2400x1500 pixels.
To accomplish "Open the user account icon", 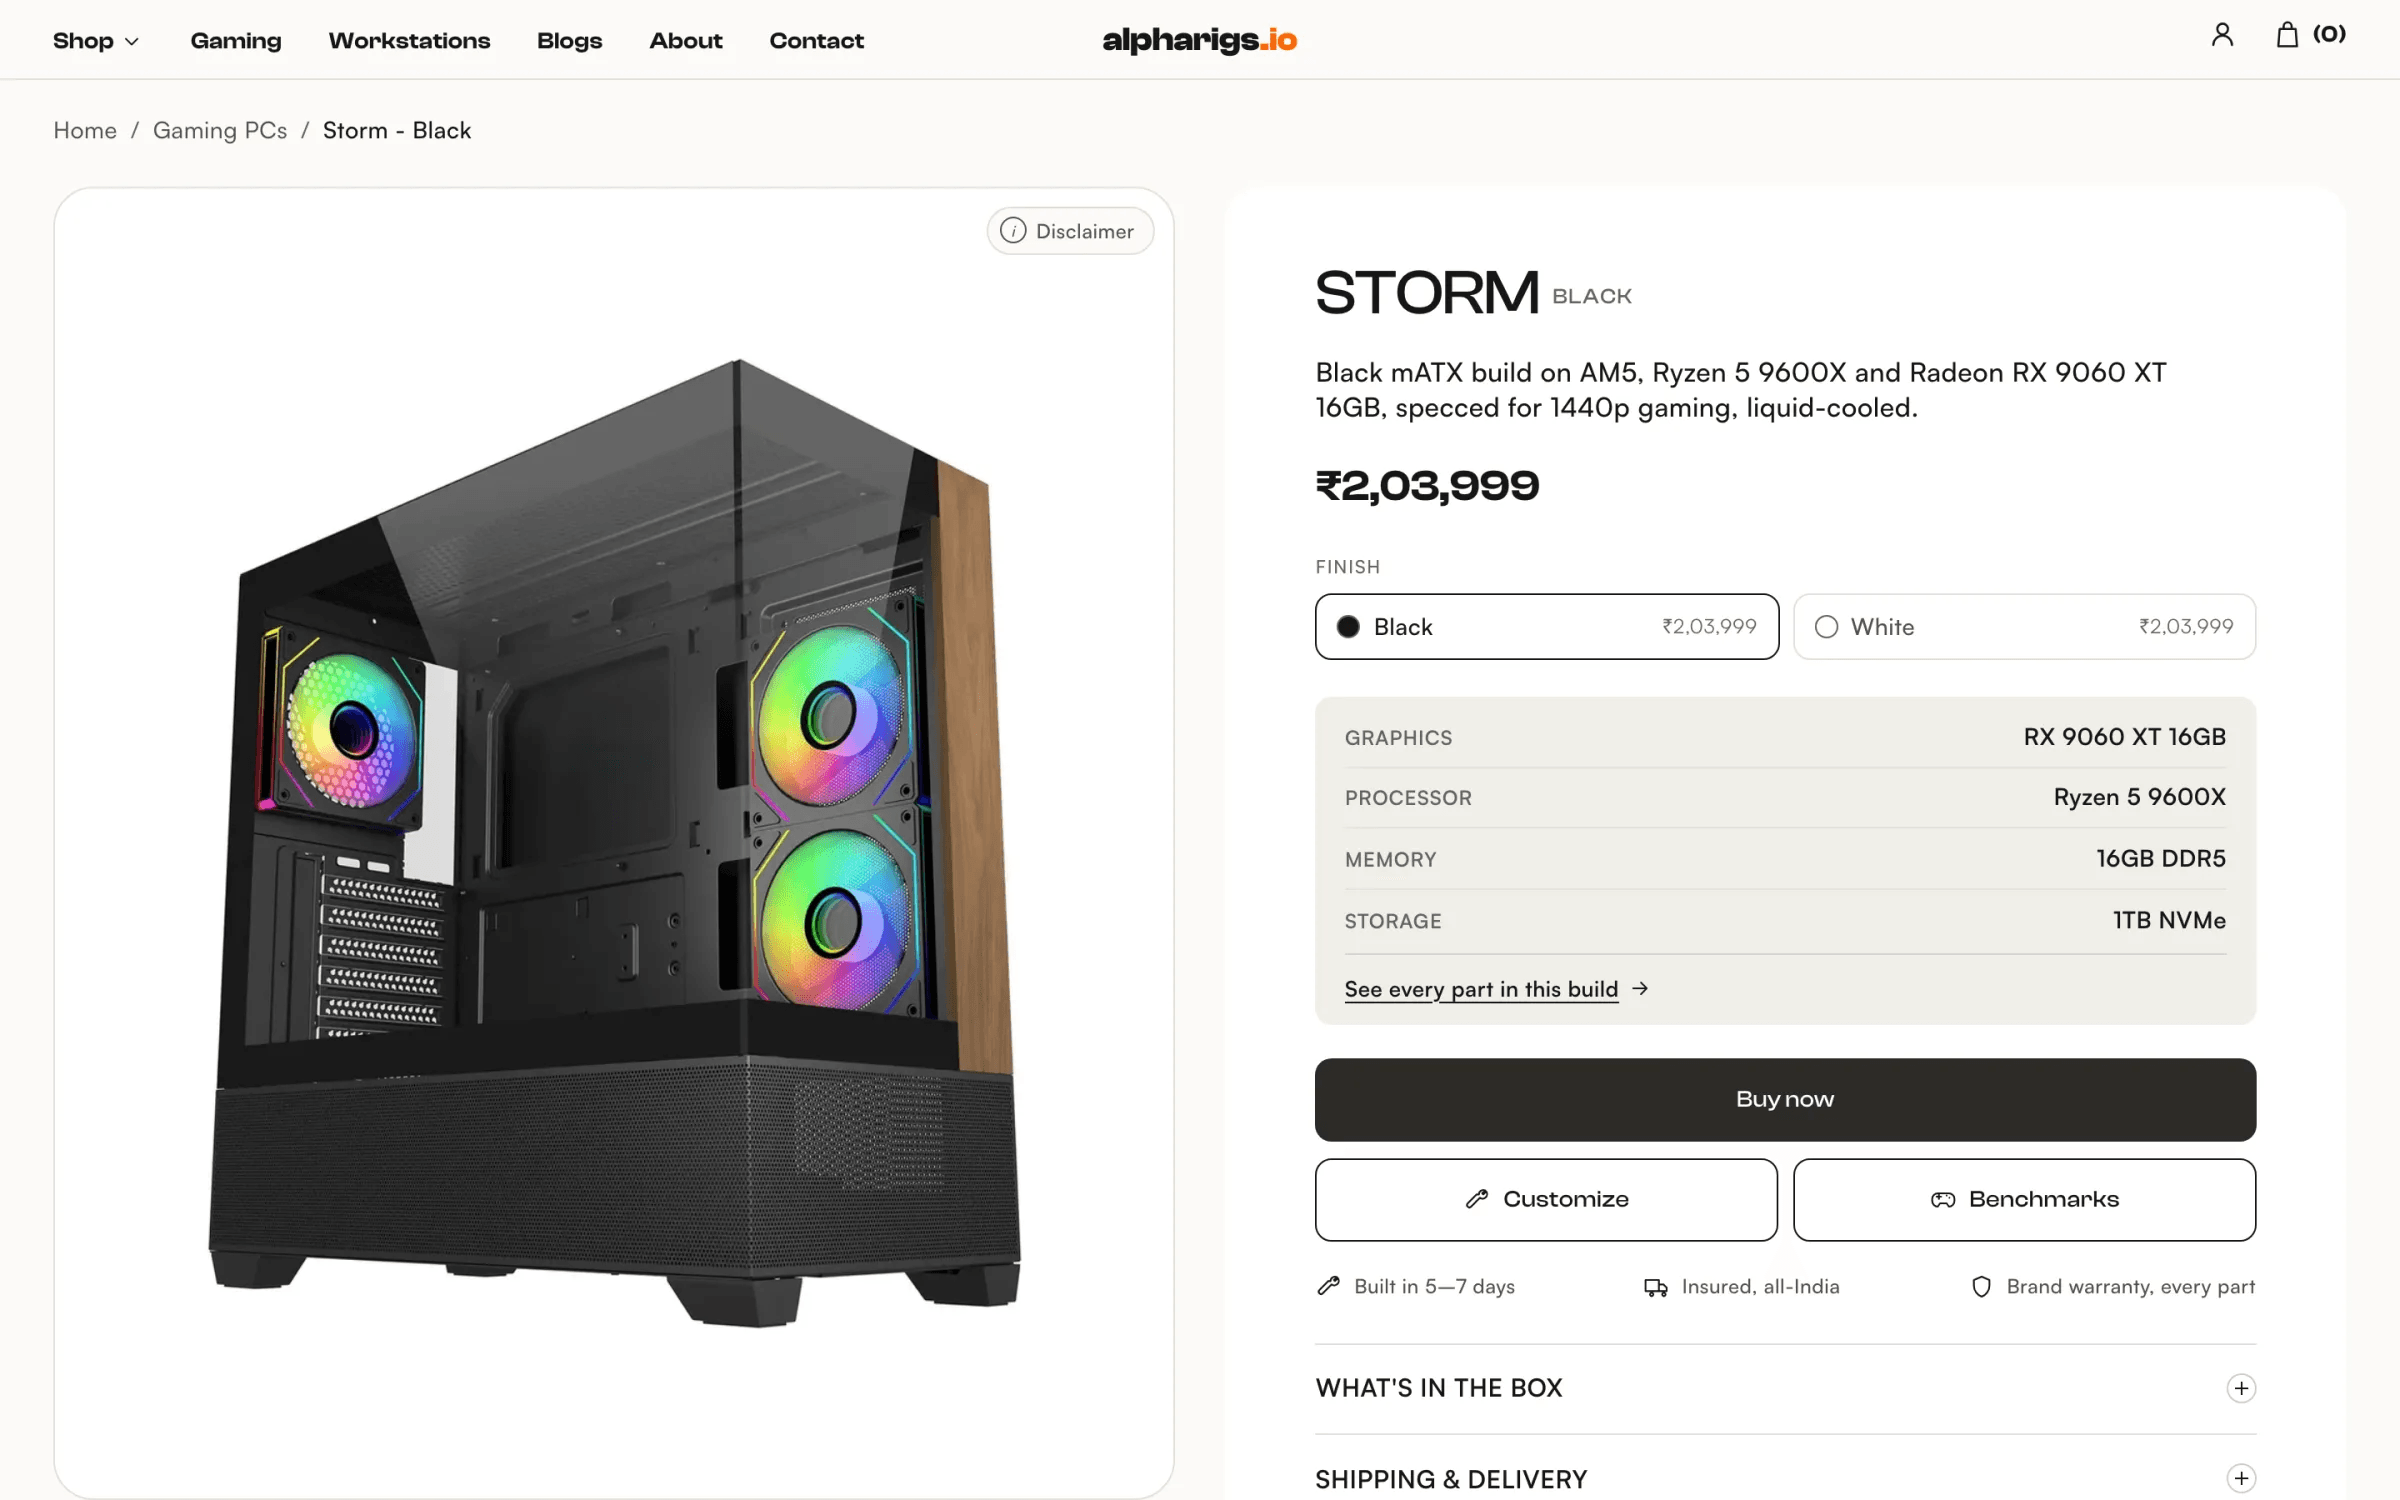I will click(2222, 35).
